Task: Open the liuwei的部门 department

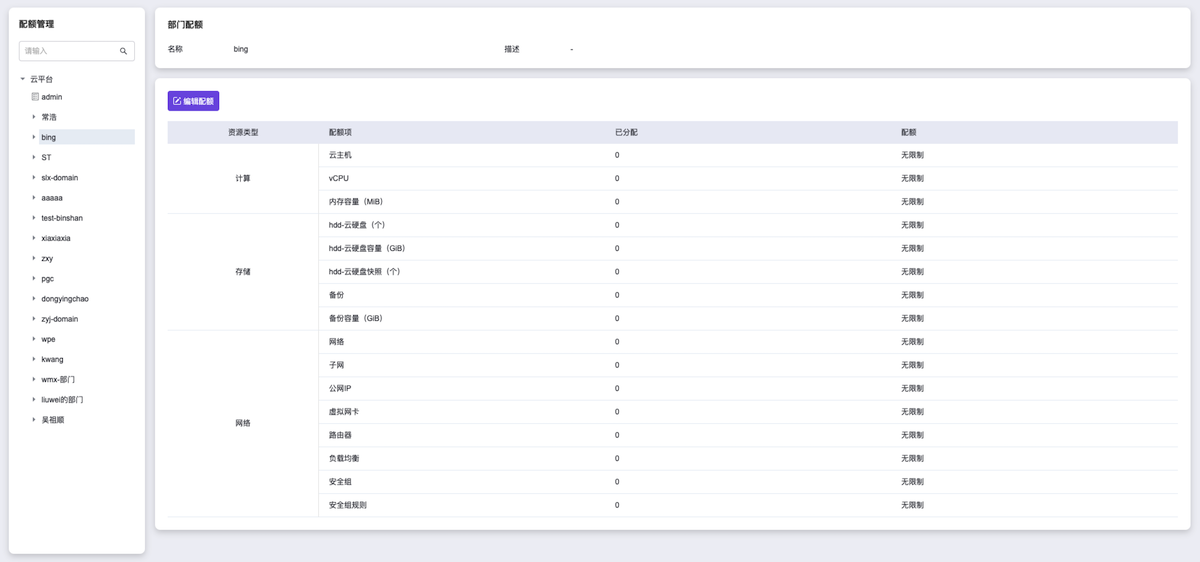Action: tap(62, 400)
